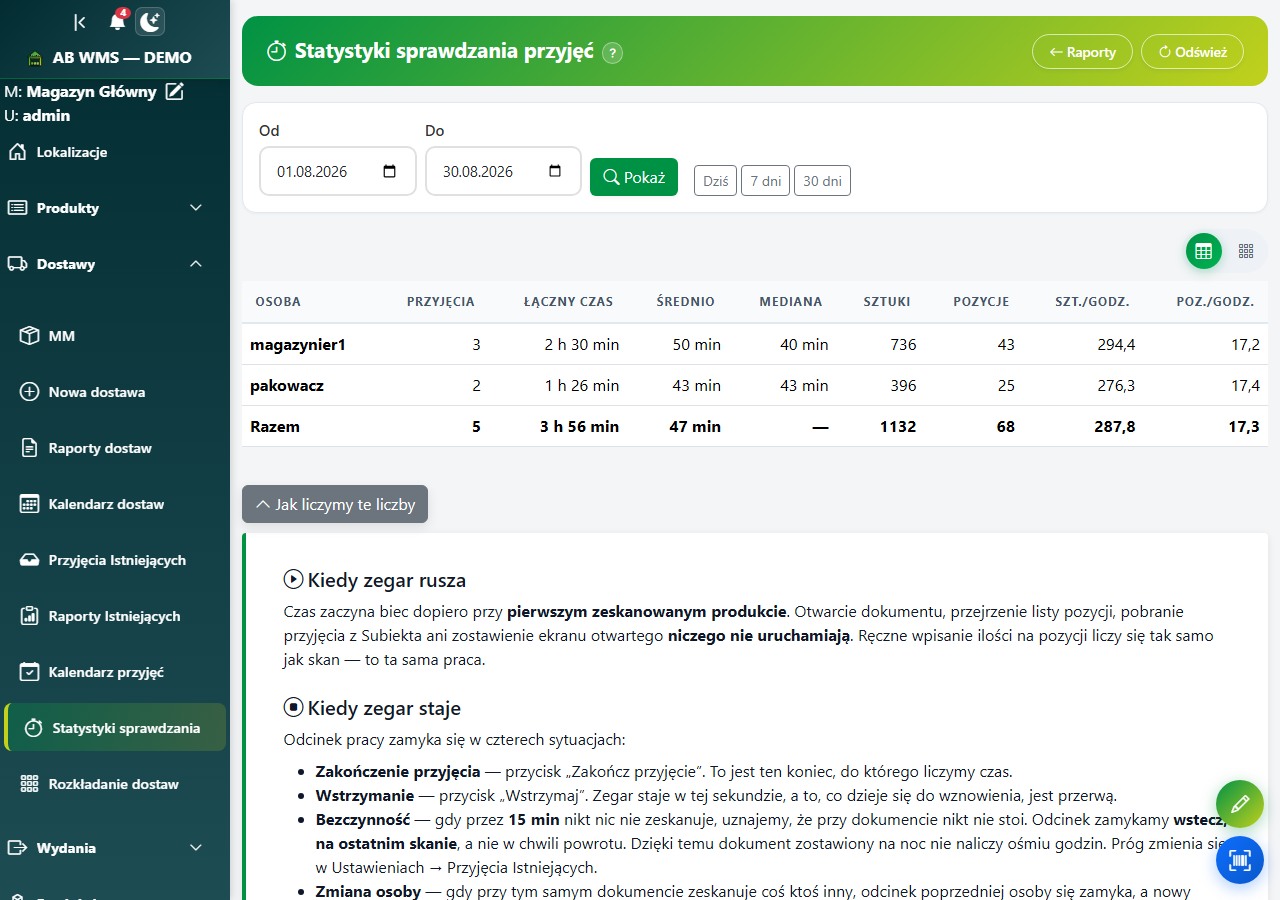Collapse the Jak liczymy te liczby section
The width and height of the screenshot is (1280, 900).
335,504
